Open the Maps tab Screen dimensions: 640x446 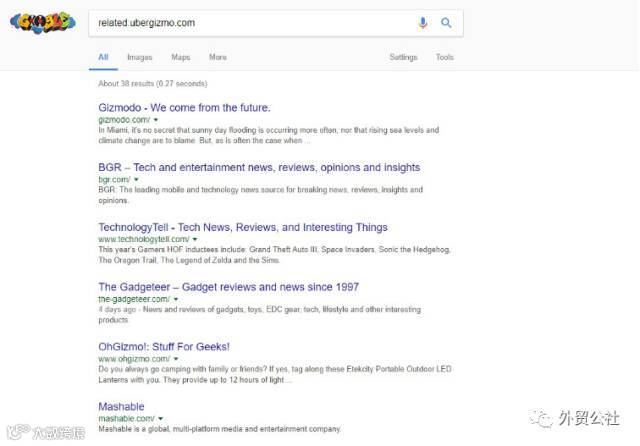[180, 57]
